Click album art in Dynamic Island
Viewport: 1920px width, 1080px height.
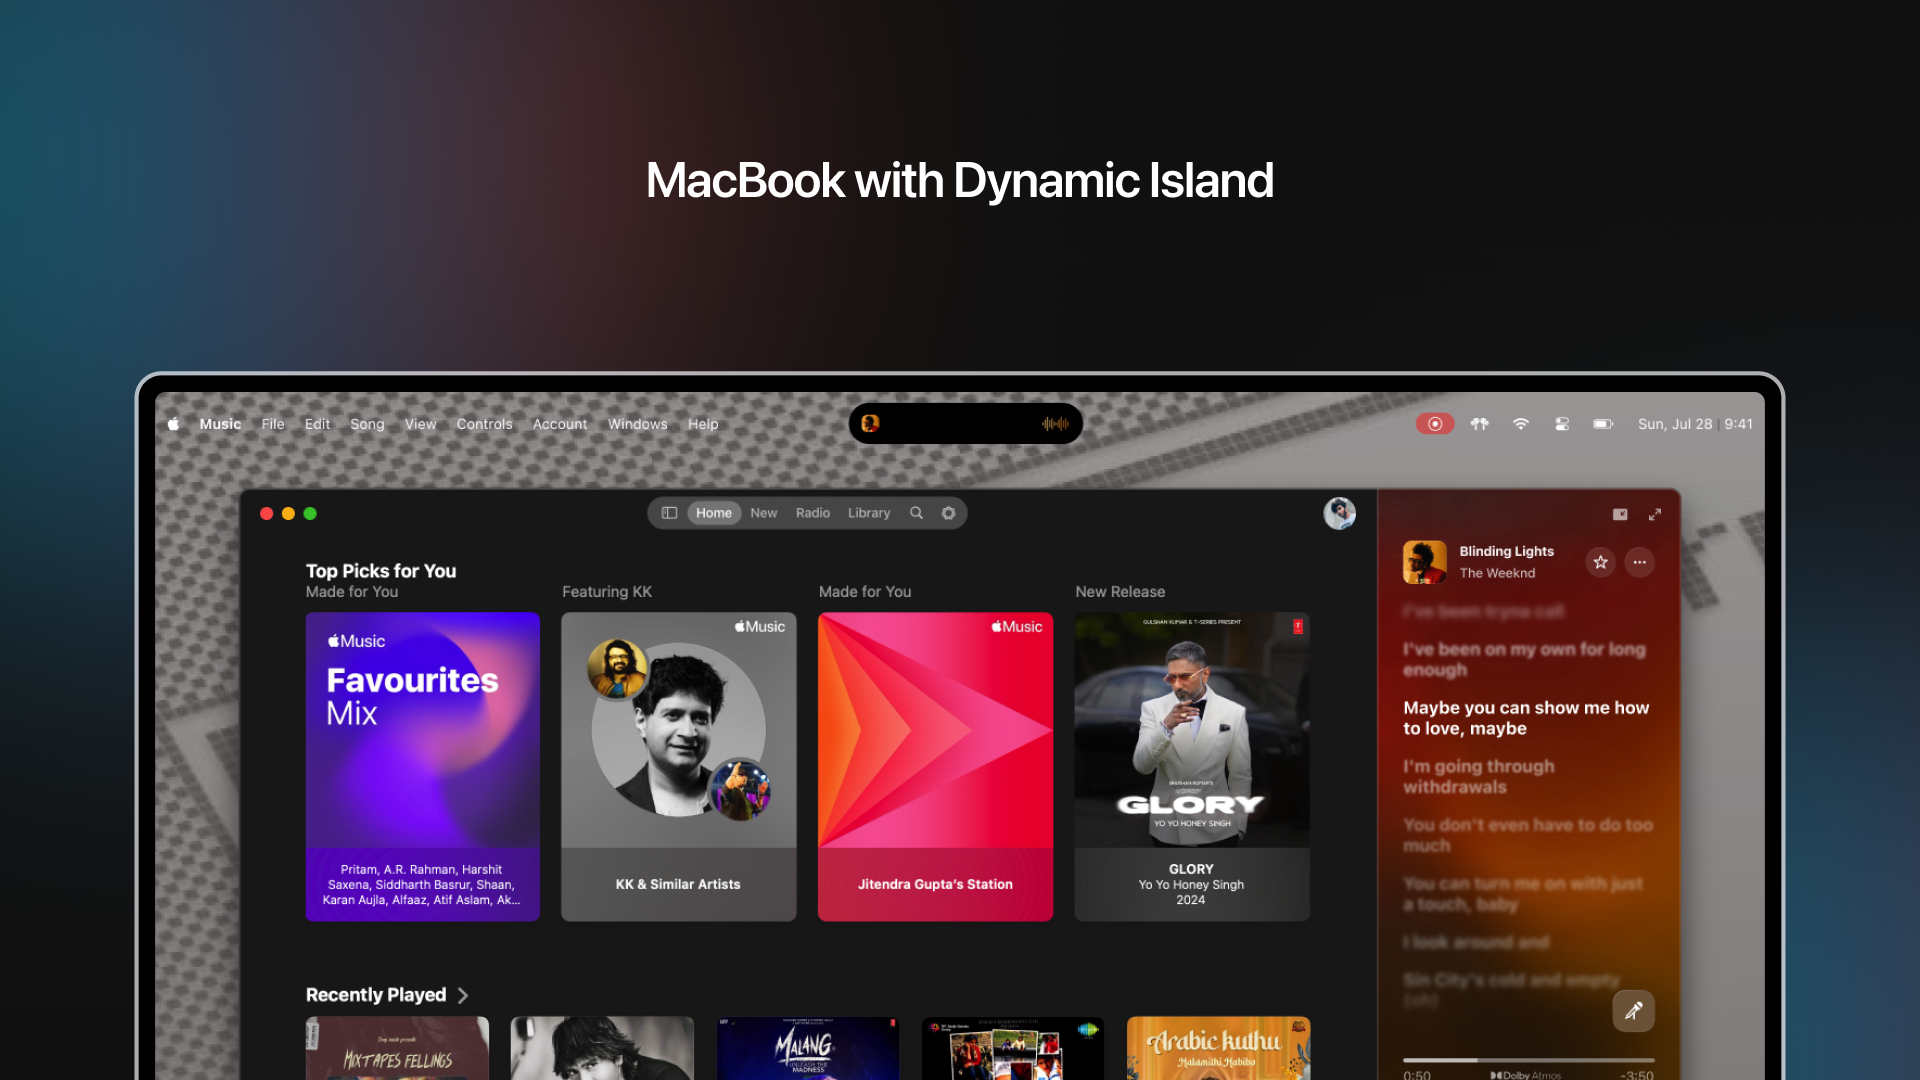click(870, 424)
